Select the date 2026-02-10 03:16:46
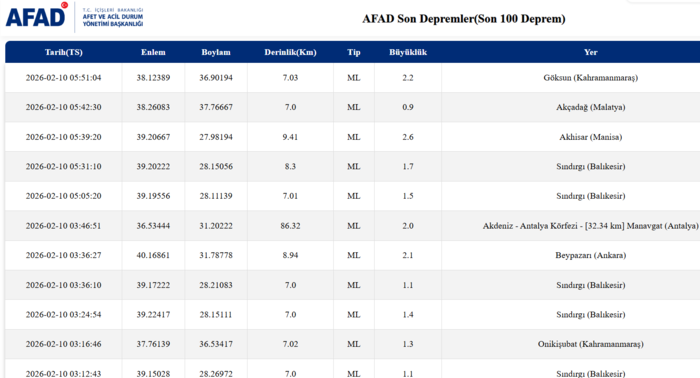 pyautogui.click(x=63, y=344)
